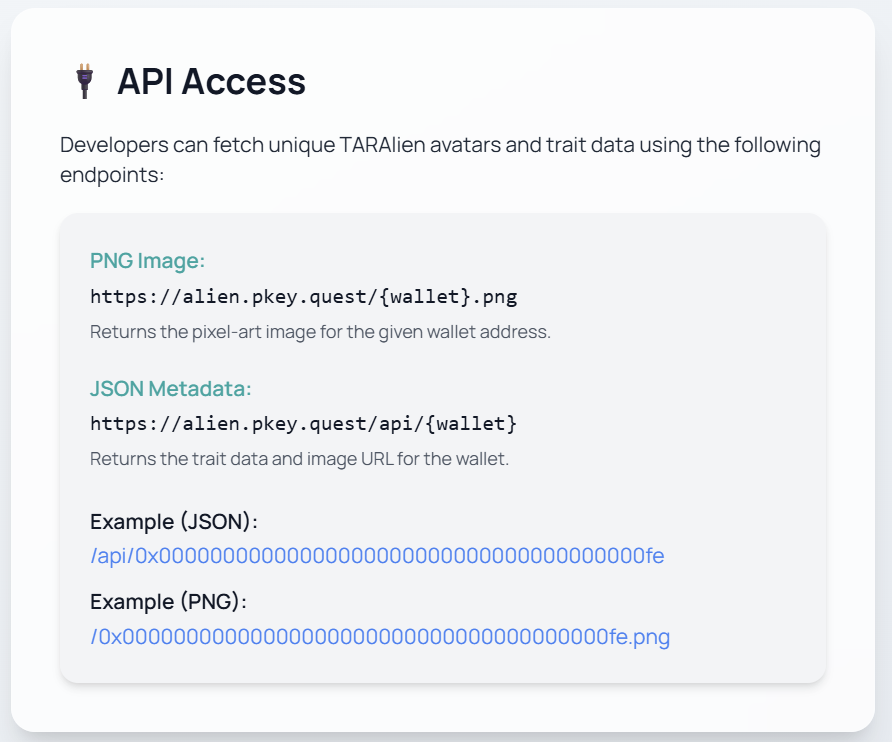Image resolution: width=892 pixels, height=742 pixels.
Task: Click the PNG Image: label
Action: (x=147, y=261)
